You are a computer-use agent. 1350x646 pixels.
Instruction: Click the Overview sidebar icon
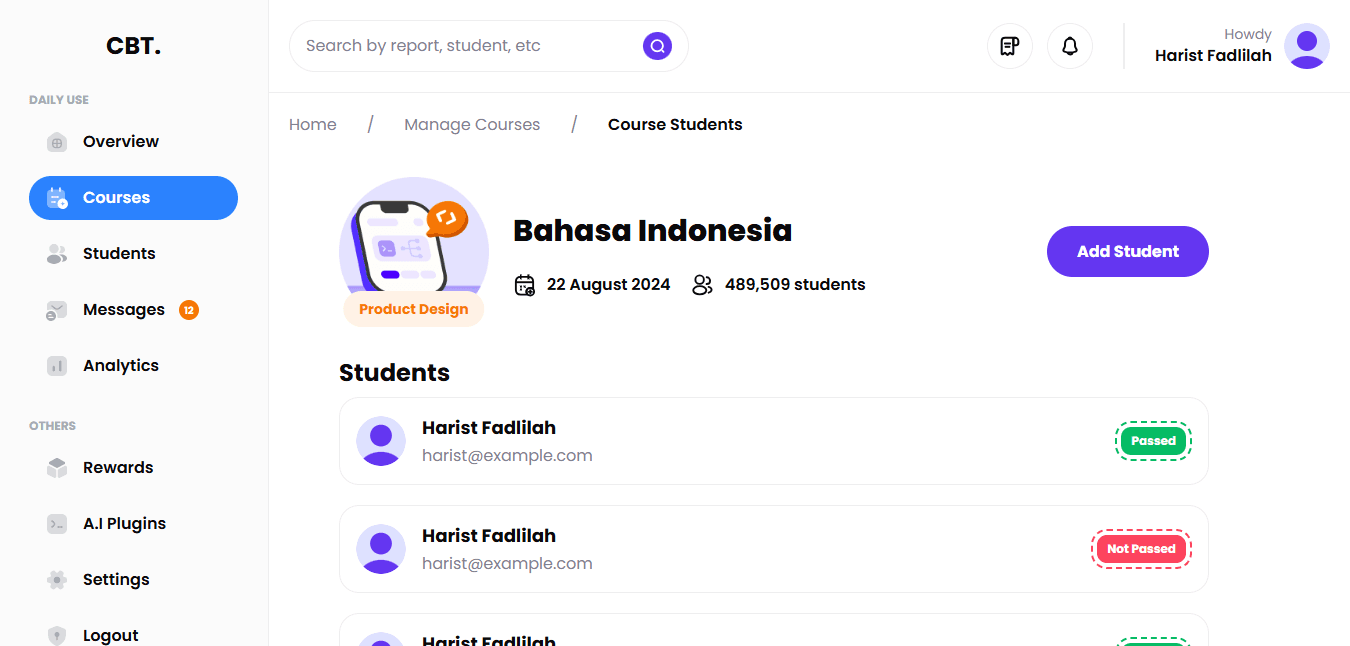point(57,142)
